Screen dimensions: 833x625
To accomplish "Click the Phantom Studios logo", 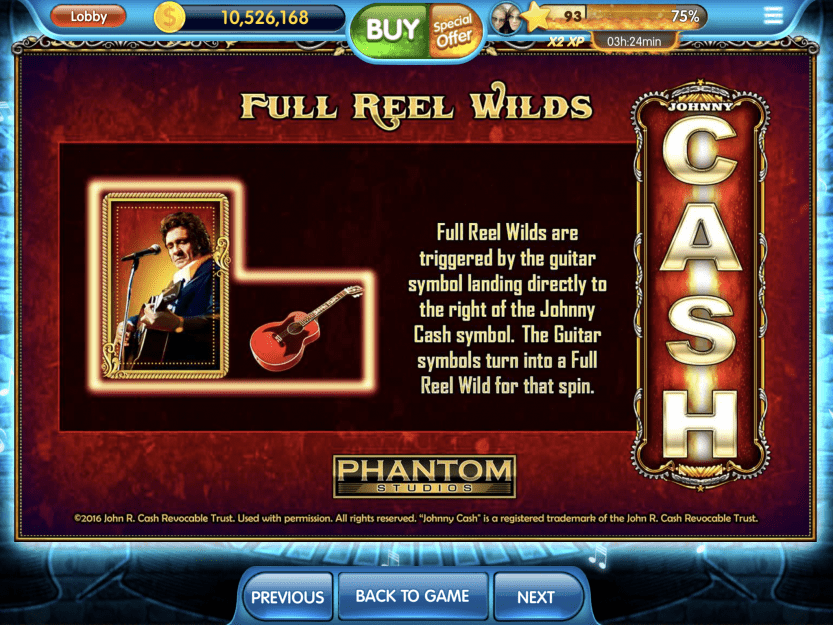I will [424, 476].
